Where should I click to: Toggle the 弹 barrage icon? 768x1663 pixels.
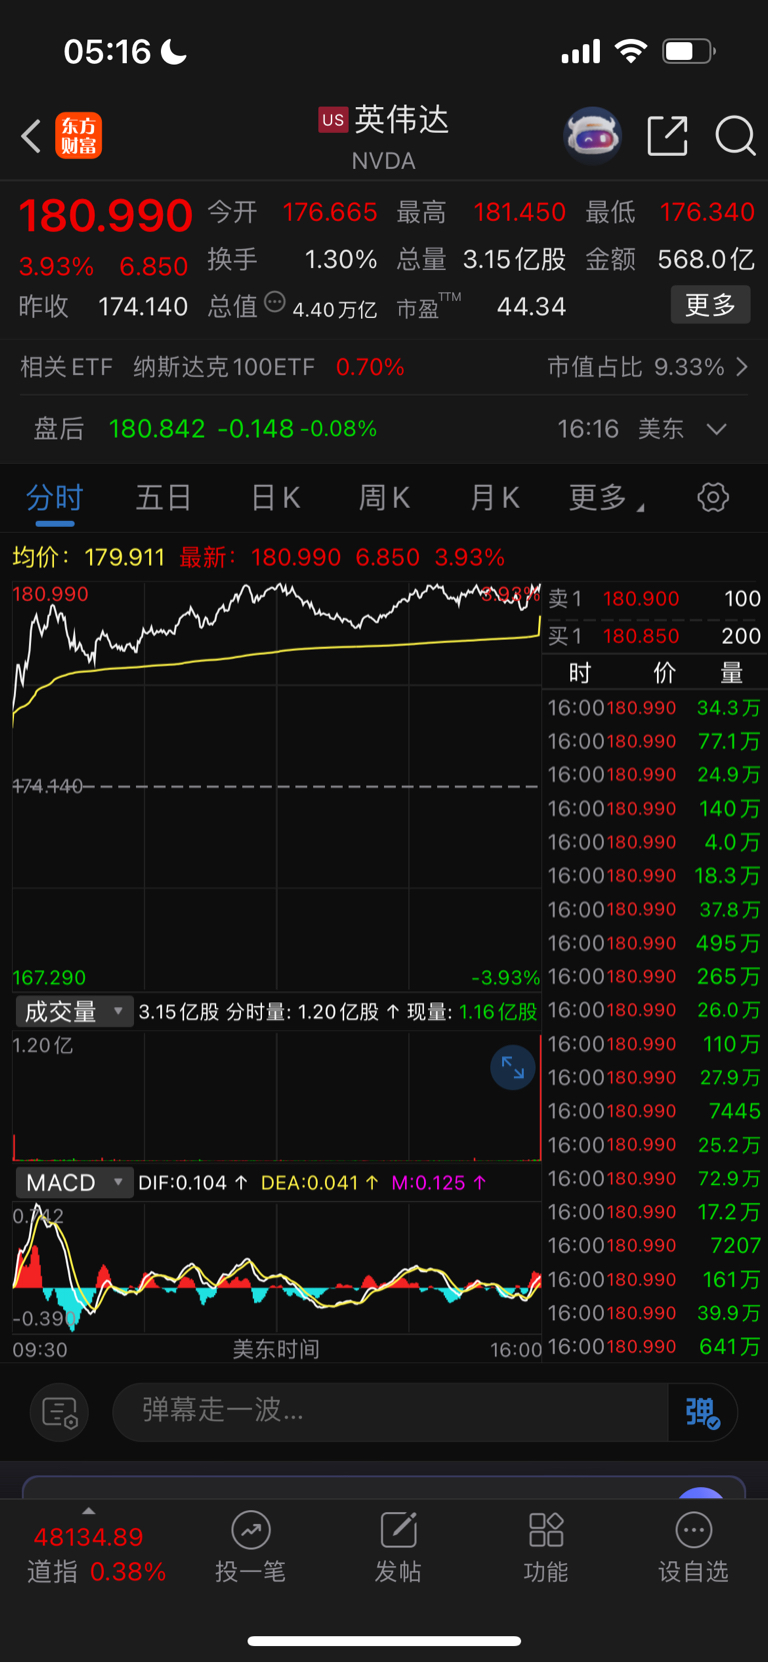coord(702,1412)
